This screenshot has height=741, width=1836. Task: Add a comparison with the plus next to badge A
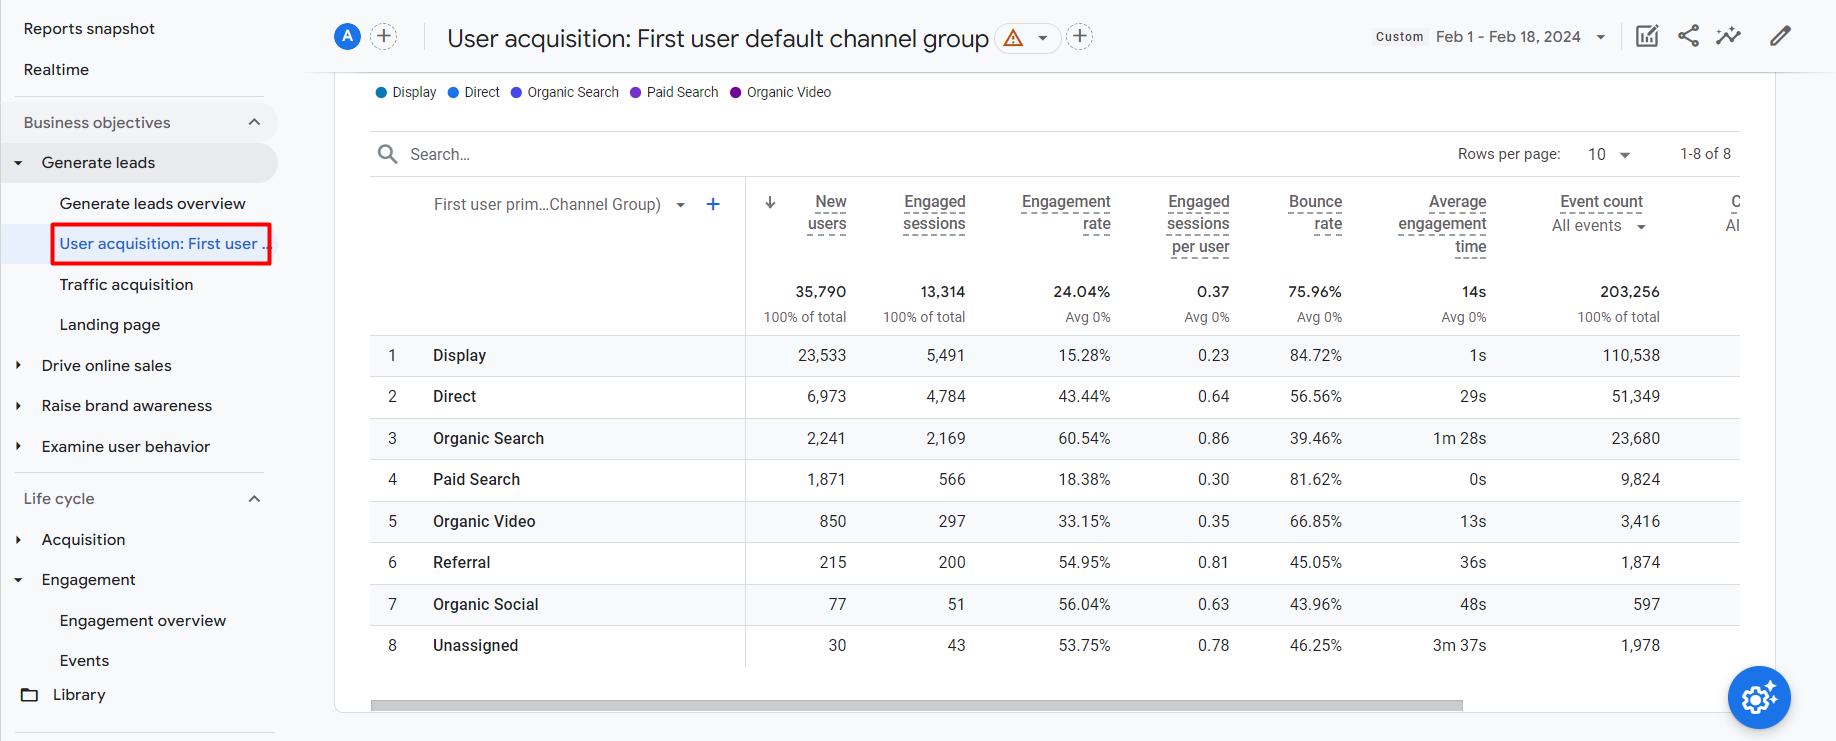click(384, 37)
